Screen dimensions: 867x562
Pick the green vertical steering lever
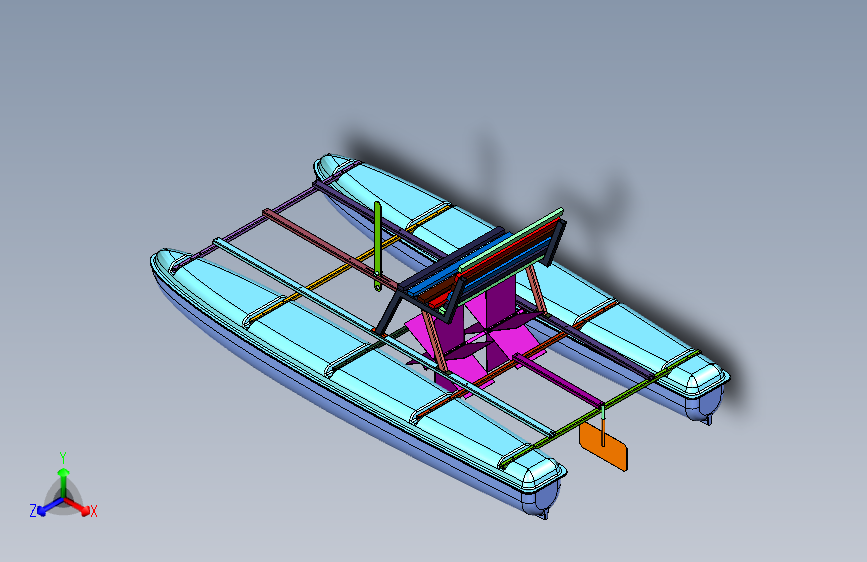tap(378, 246)
